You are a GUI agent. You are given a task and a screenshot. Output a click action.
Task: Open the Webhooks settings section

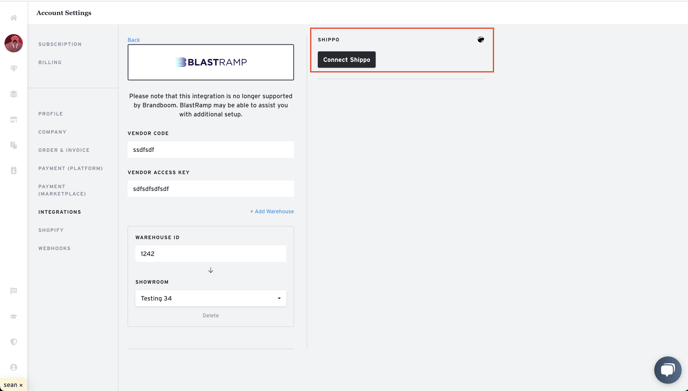pyautogui.click(x=54, y=248)
